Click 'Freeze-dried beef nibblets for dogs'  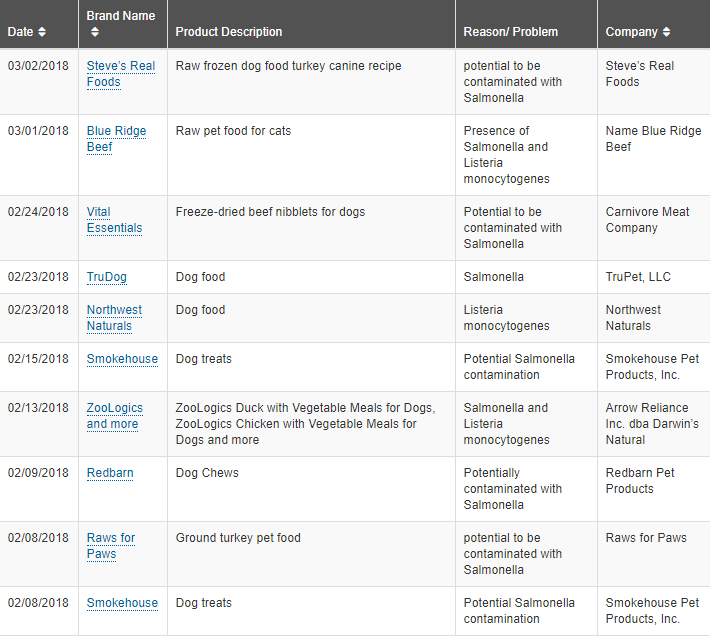coord(270,211)
